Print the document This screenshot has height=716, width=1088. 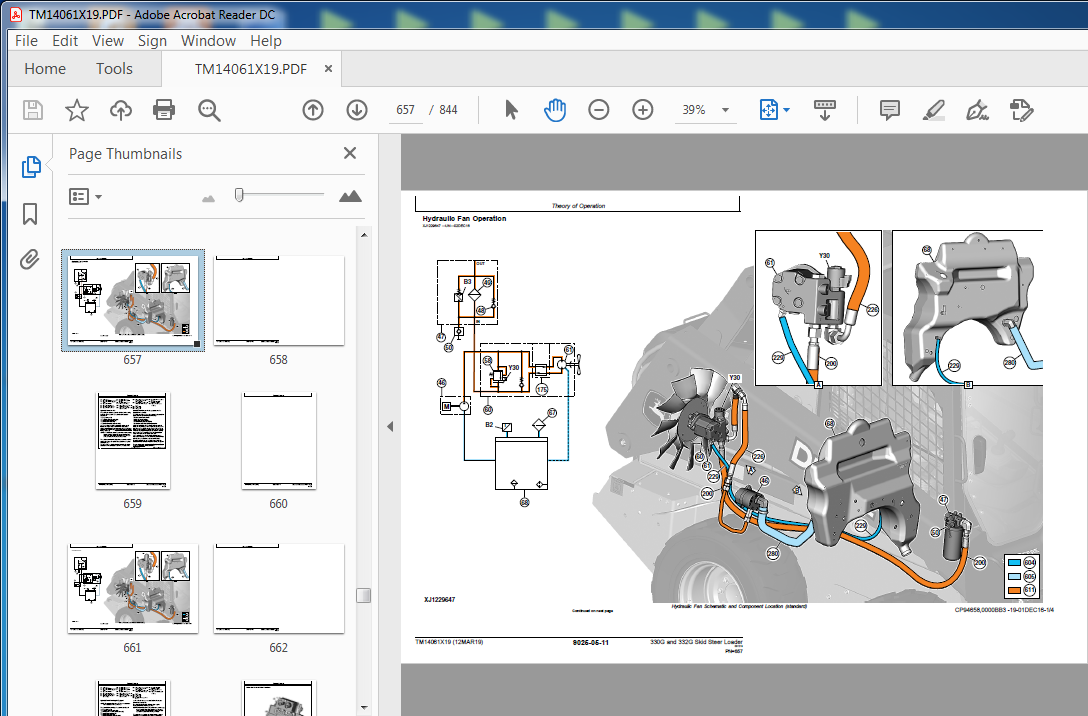click(164, 110)
